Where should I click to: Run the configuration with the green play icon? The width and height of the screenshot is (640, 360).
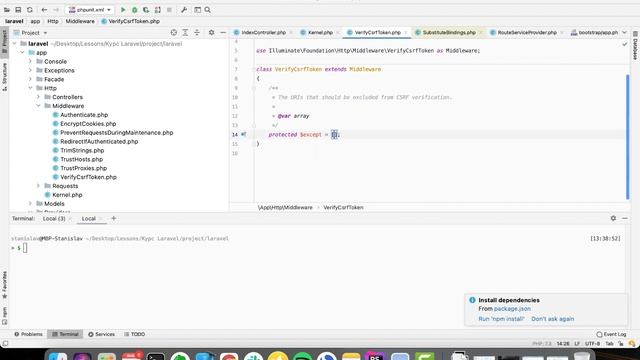click(x=123, y=10)
